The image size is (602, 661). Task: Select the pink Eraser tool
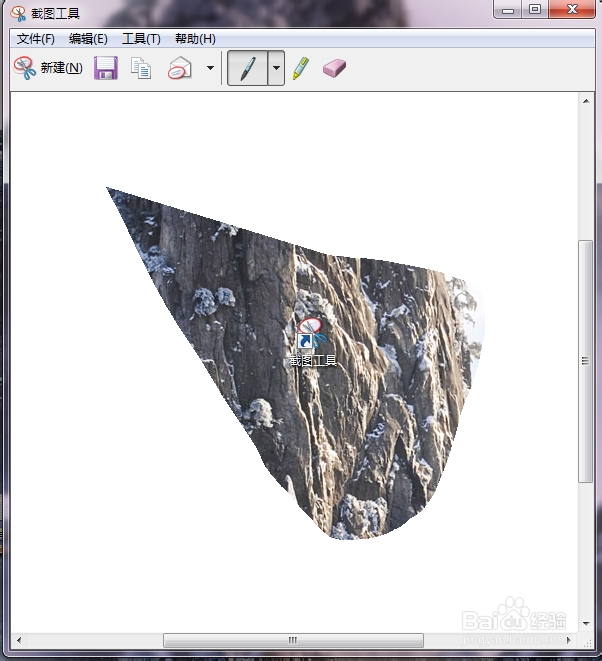[334, 68]
